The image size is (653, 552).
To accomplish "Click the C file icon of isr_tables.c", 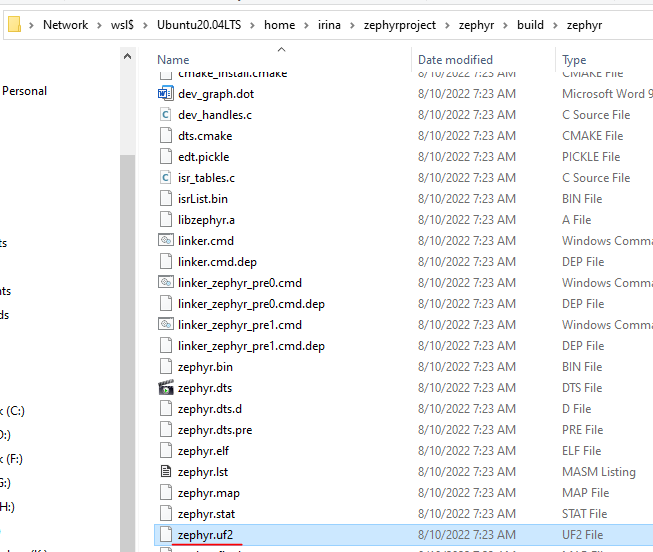I will [x=166, y=177].
